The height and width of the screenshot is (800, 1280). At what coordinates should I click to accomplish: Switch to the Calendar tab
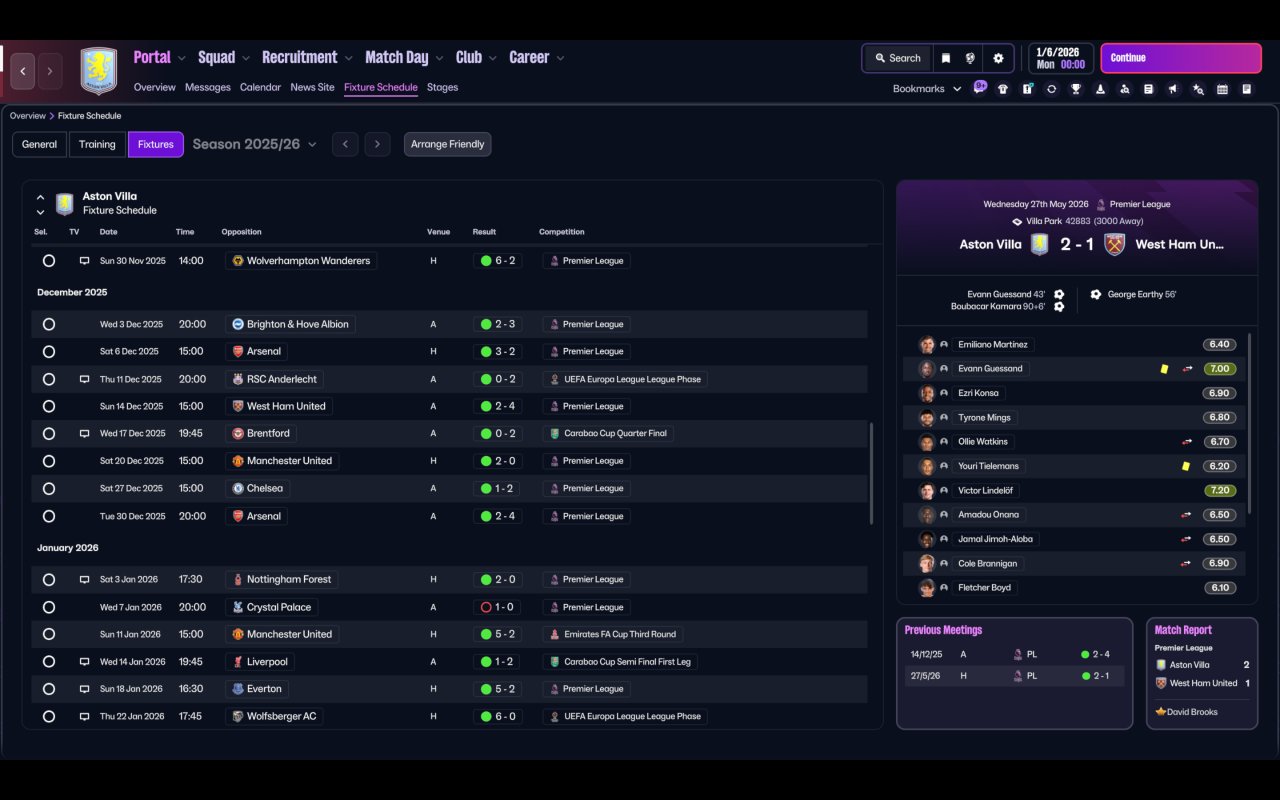pyautogui.click(x=260, y=87)
